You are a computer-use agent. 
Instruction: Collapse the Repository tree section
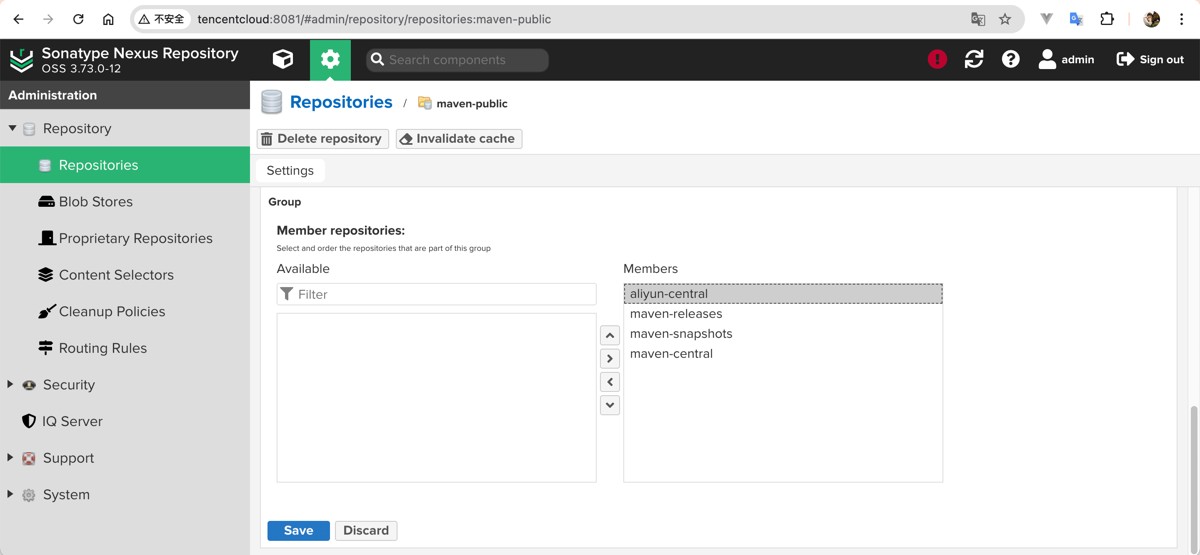pos(12,129)
